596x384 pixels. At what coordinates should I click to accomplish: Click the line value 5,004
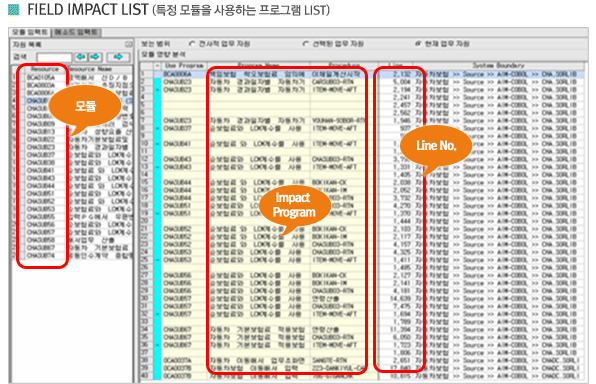coord(402,82)
